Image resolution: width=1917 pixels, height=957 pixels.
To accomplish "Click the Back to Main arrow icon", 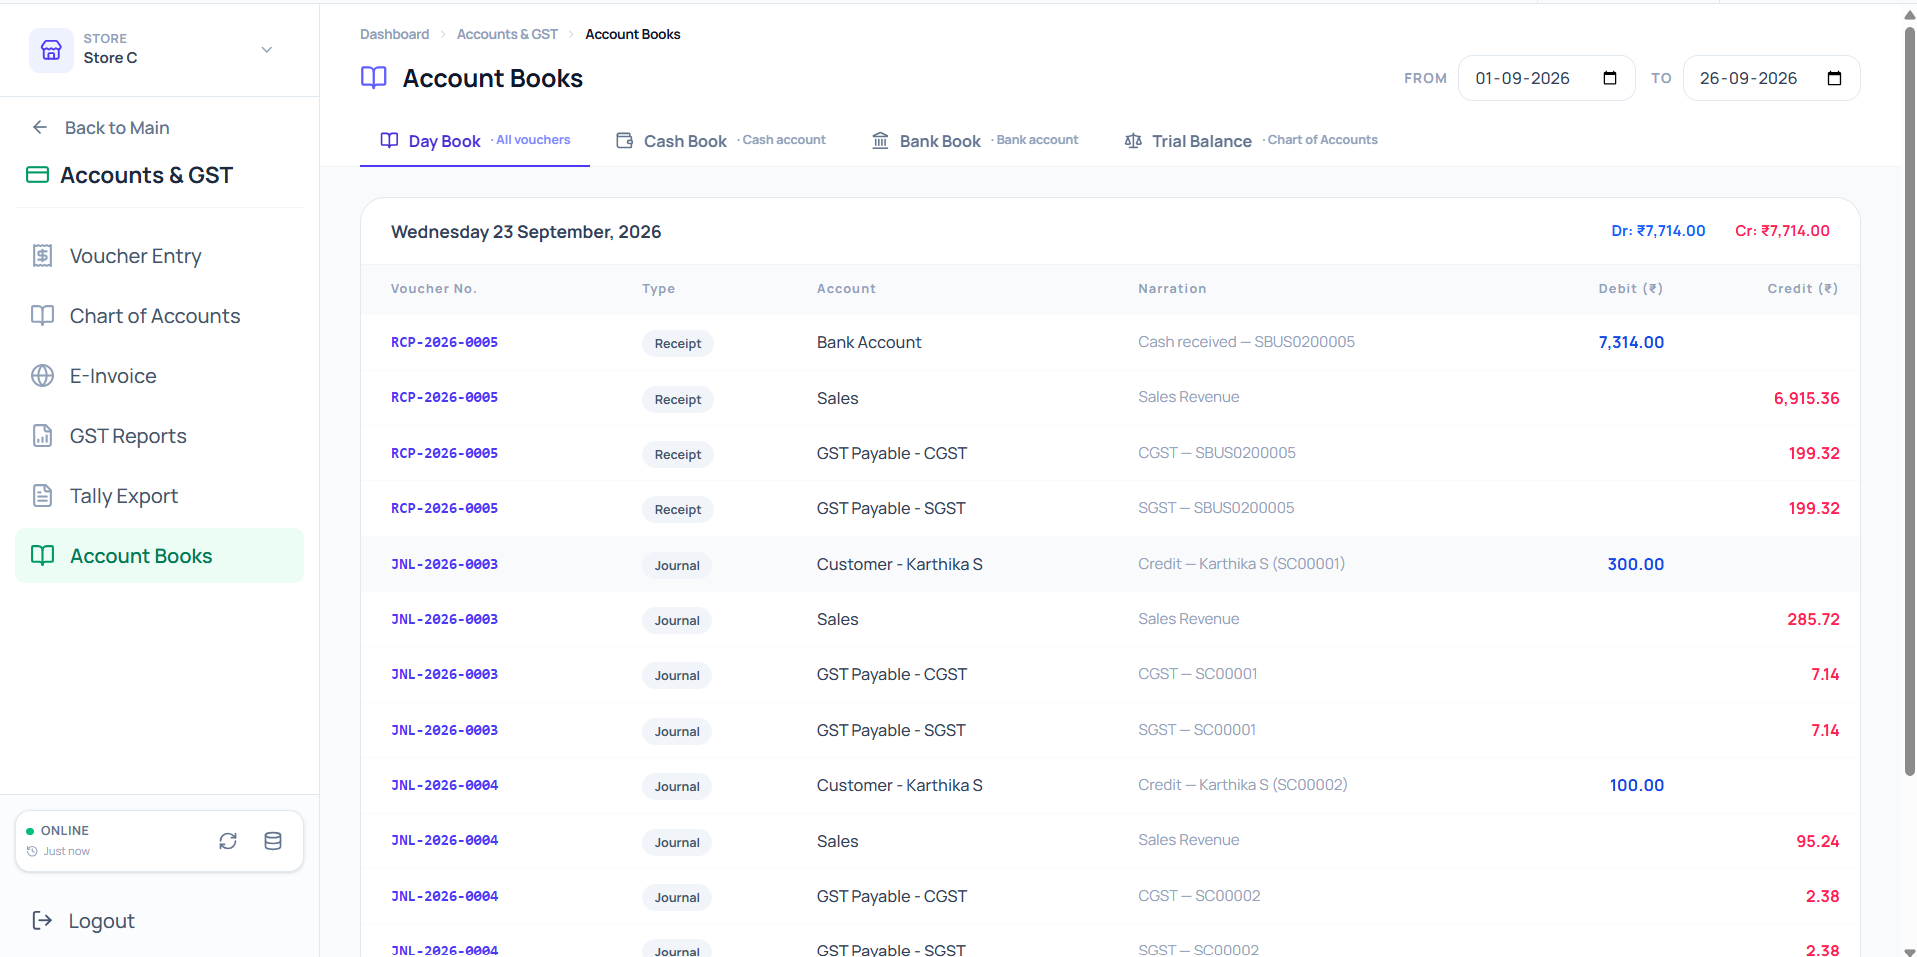I will [x=40, y=127].
